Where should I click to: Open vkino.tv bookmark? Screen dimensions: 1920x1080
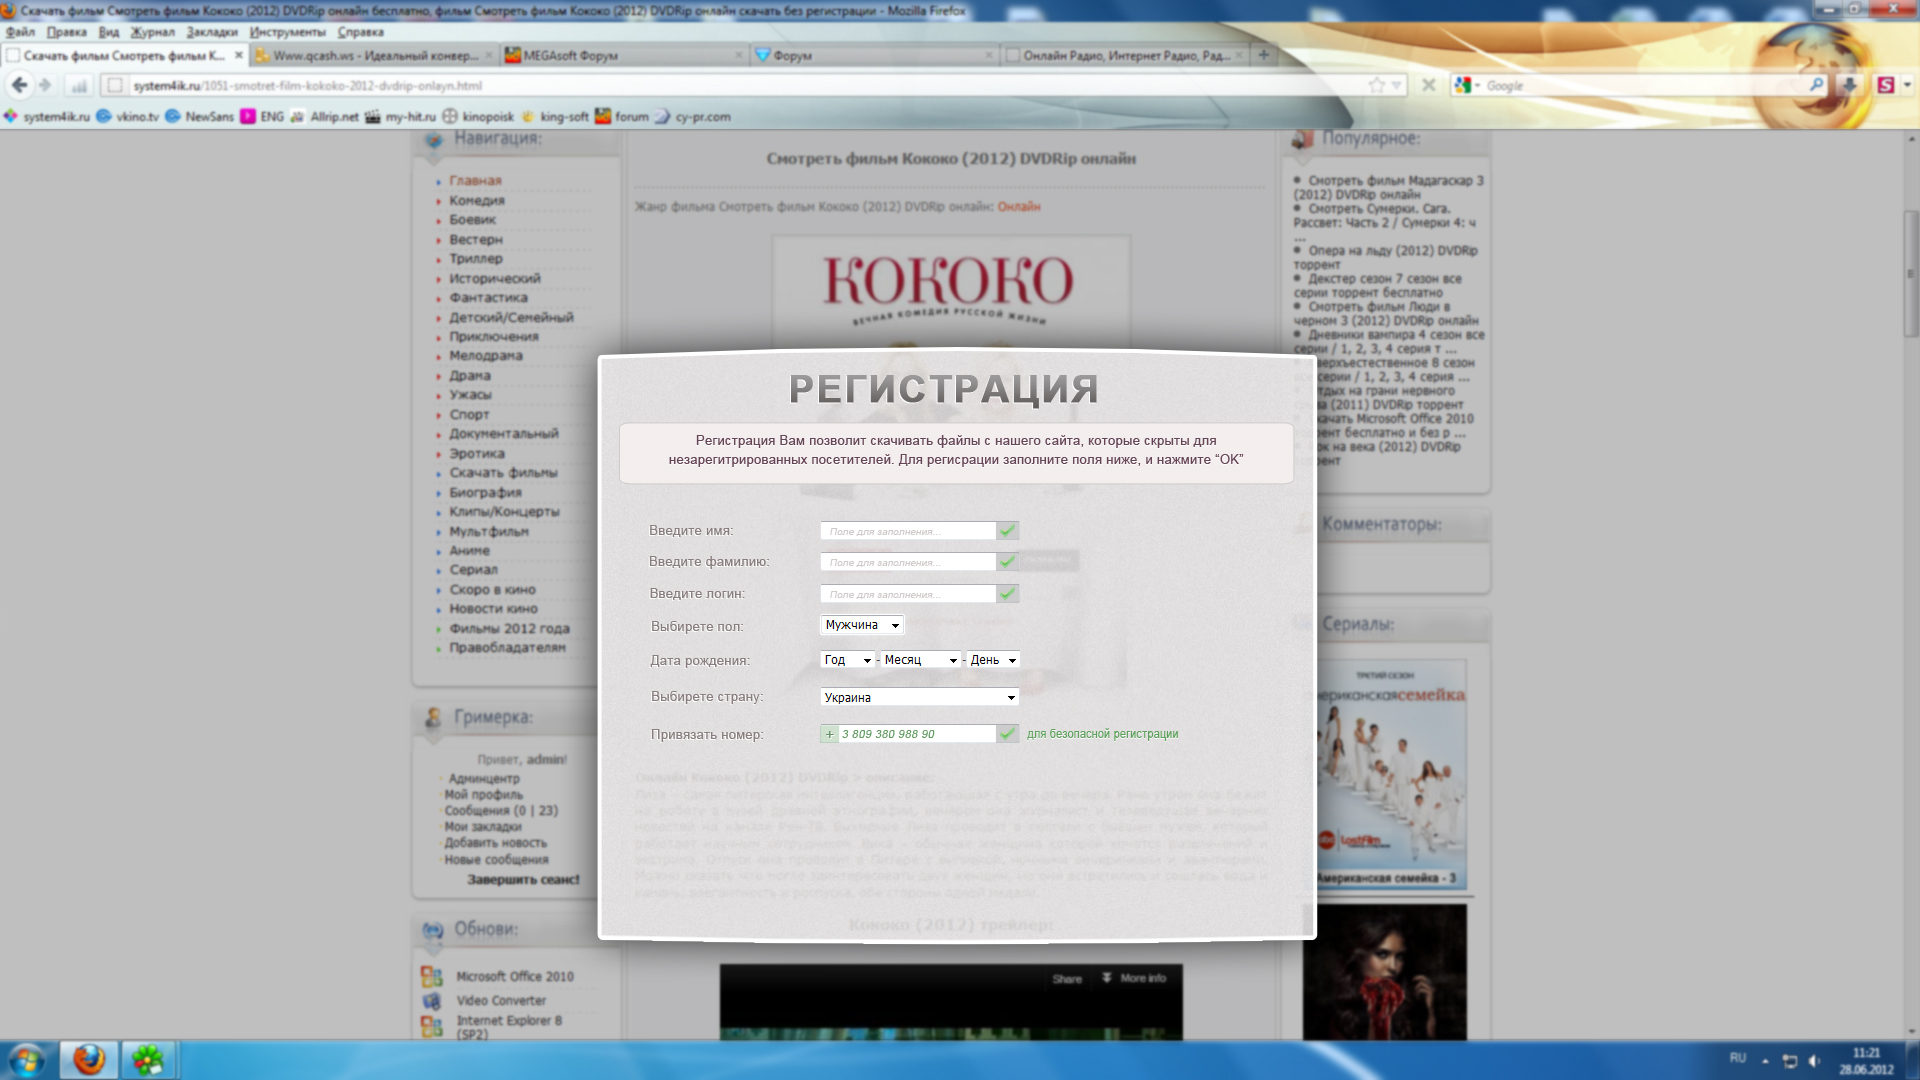tap(127, 117)
